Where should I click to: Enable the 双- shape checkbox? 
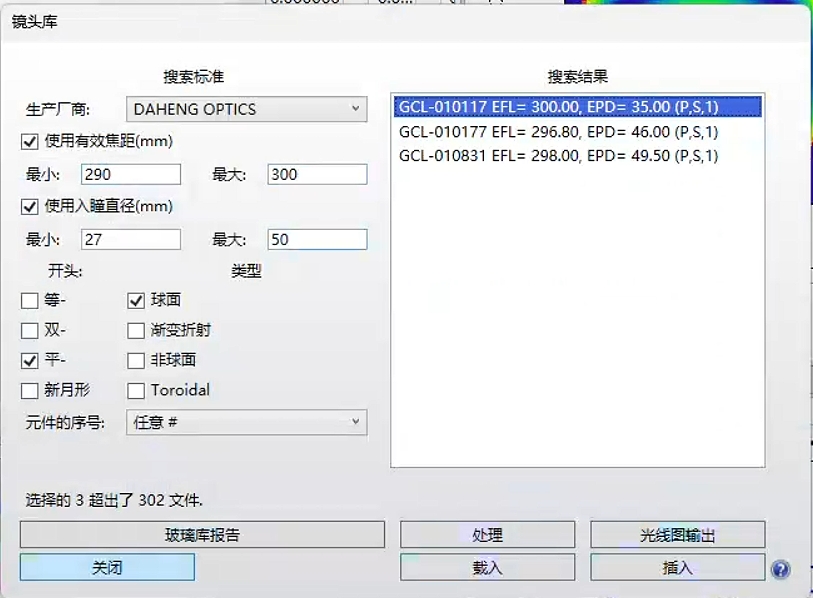tap(30, 330)
